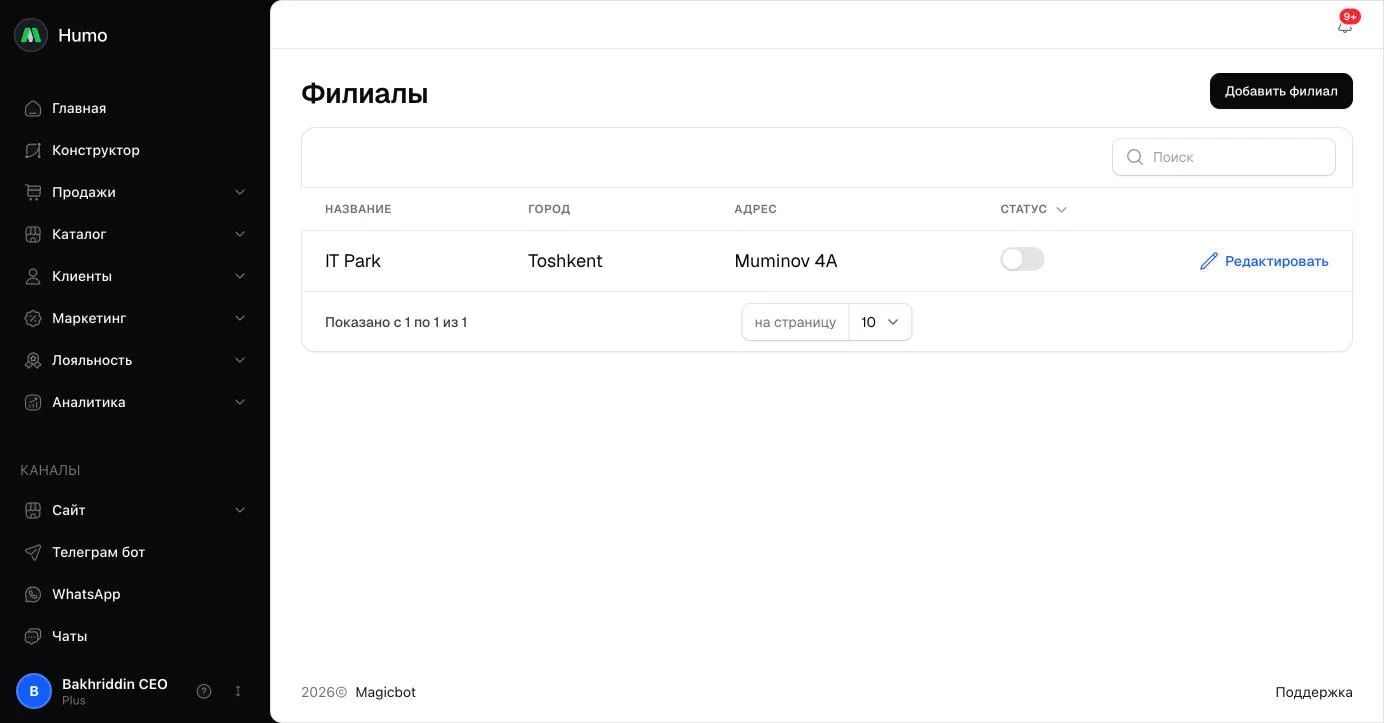Click the Muminov 4A address cell
This screenshot has height=723, width=1384.
tap(786, 261)
